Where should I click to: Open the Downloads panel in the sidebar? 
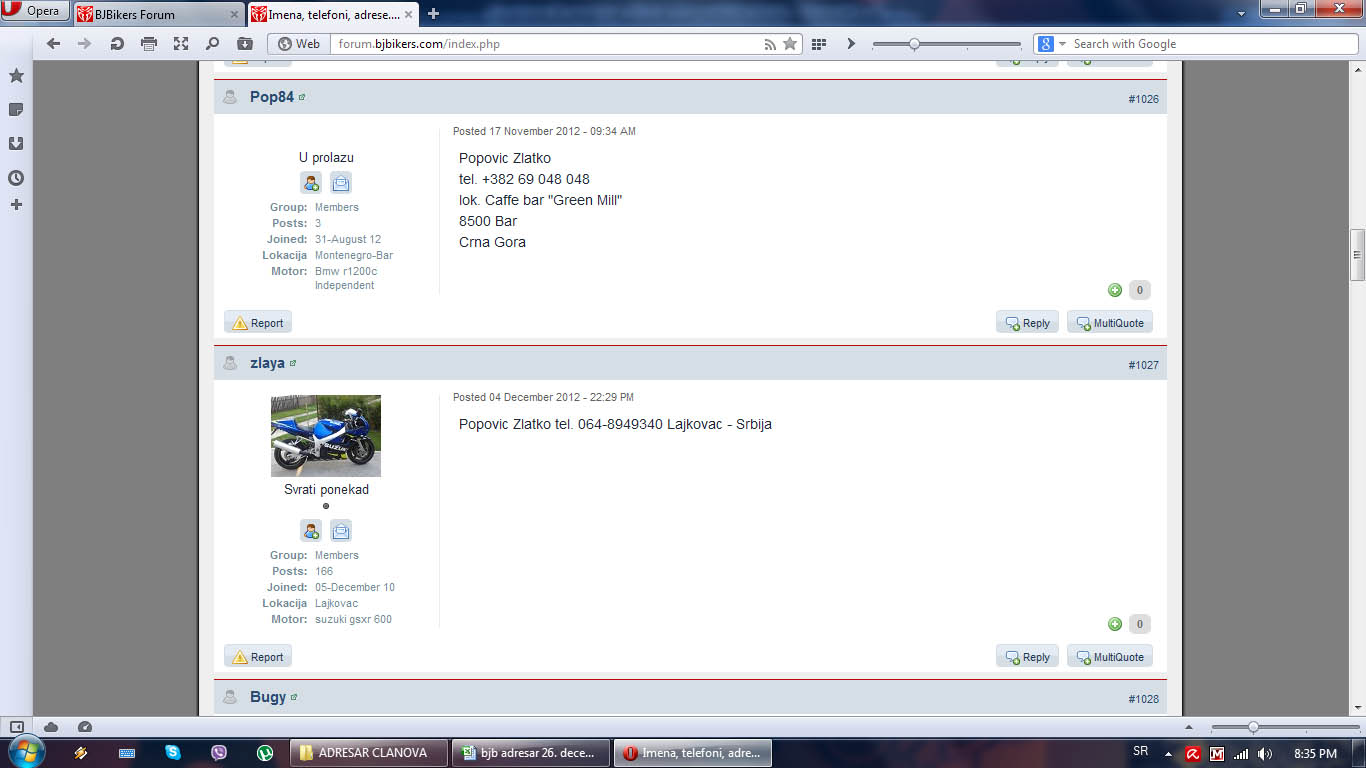[16, 143]
